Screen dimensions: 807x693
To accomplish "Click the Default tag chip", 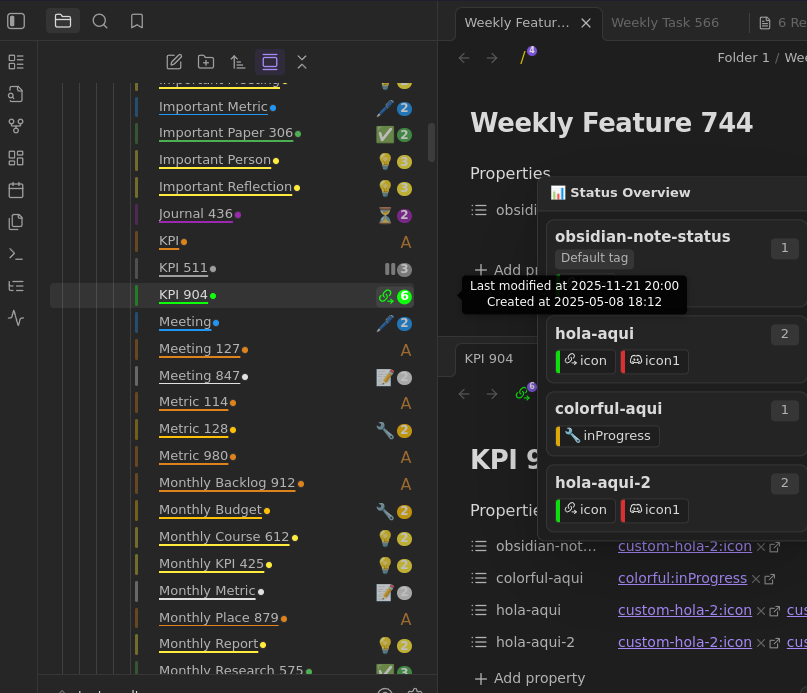I will pos(594,258).
